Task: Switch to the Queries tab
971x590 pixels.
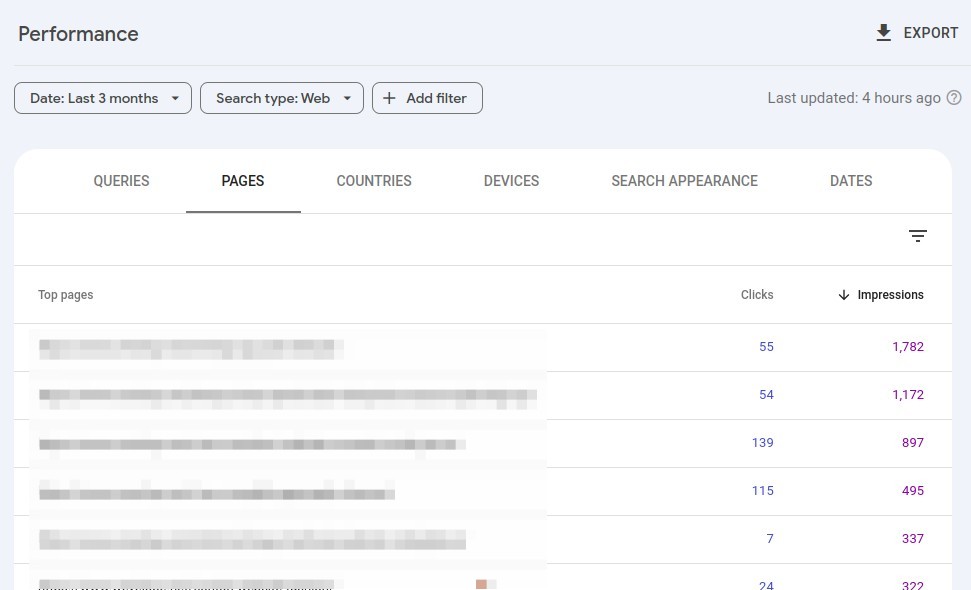Action: pos(121,181)
